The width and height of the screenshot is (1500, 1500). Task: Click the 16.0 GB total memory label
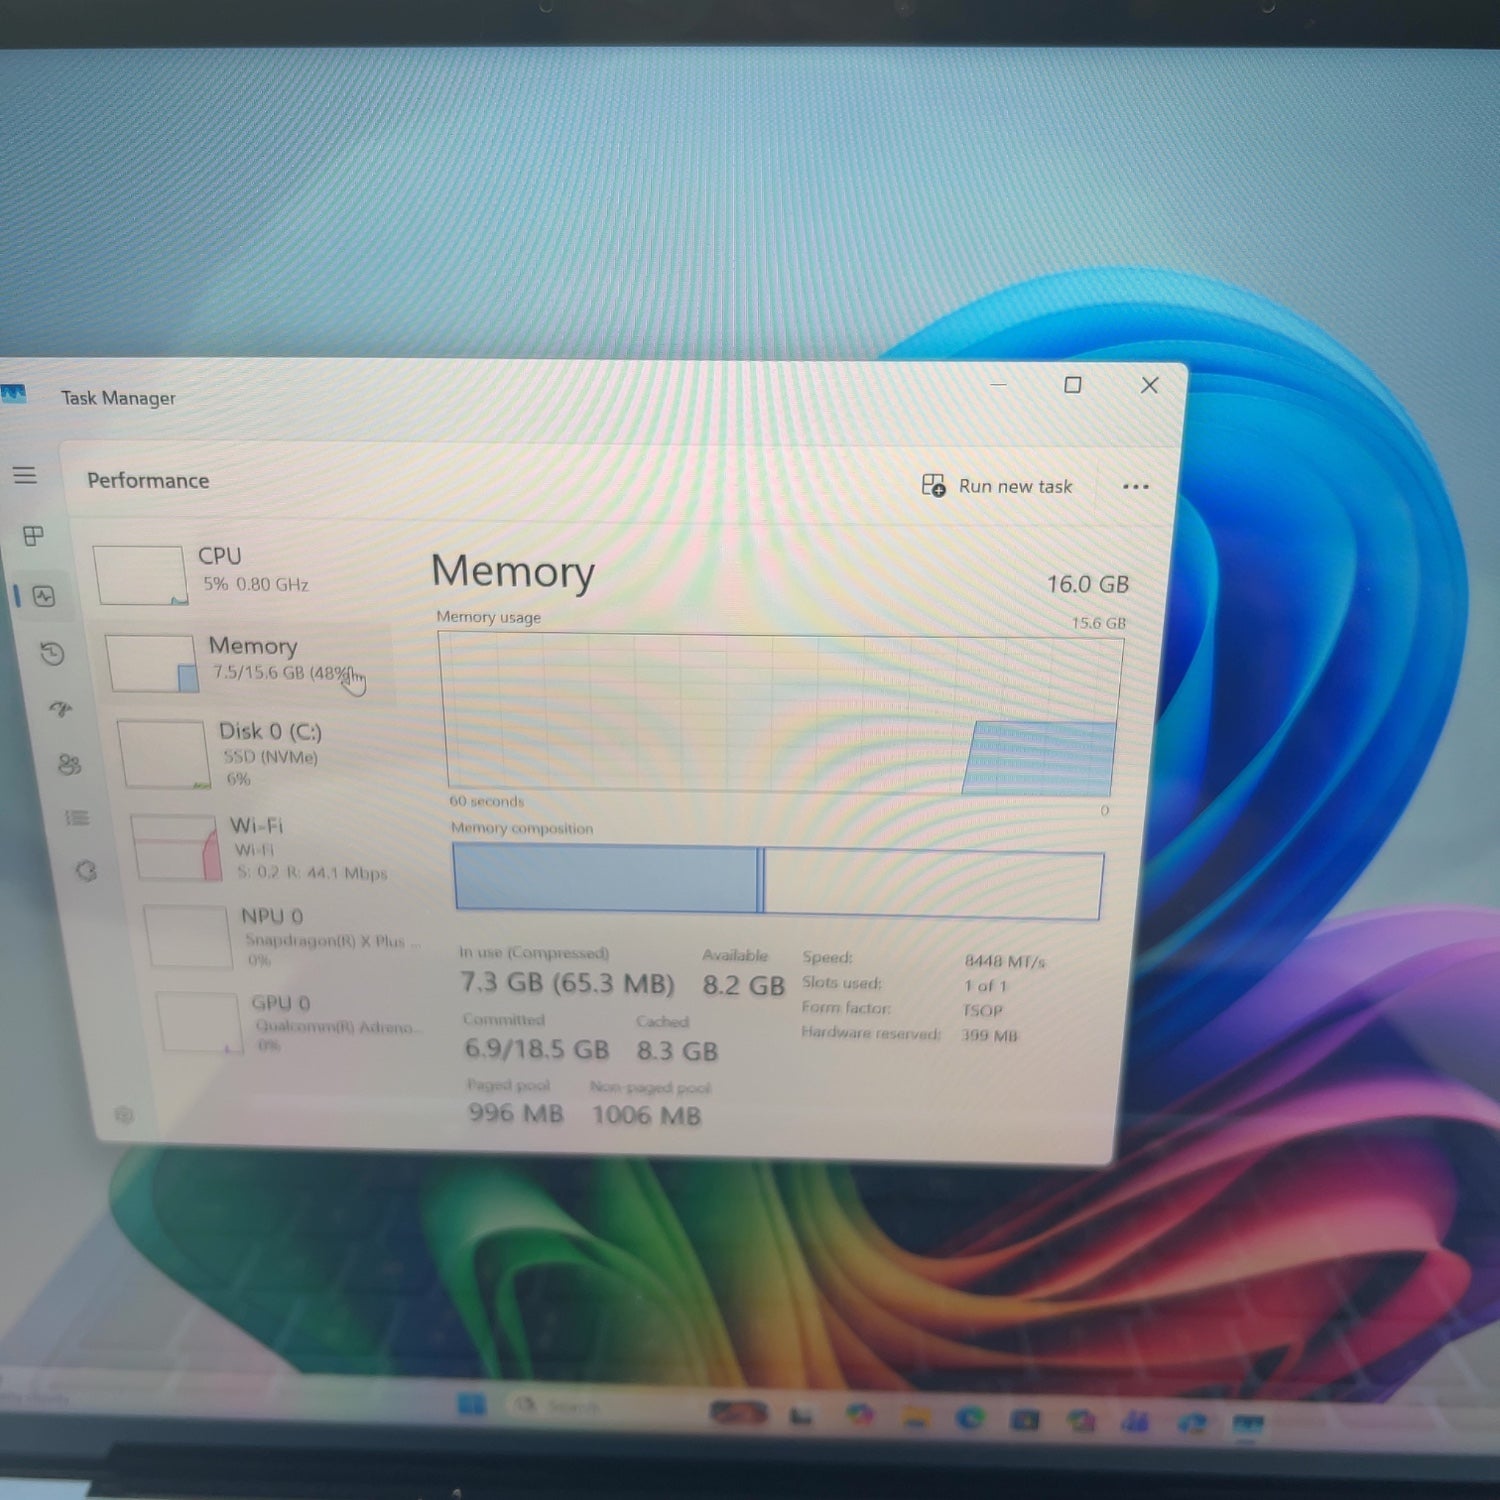1087,584
